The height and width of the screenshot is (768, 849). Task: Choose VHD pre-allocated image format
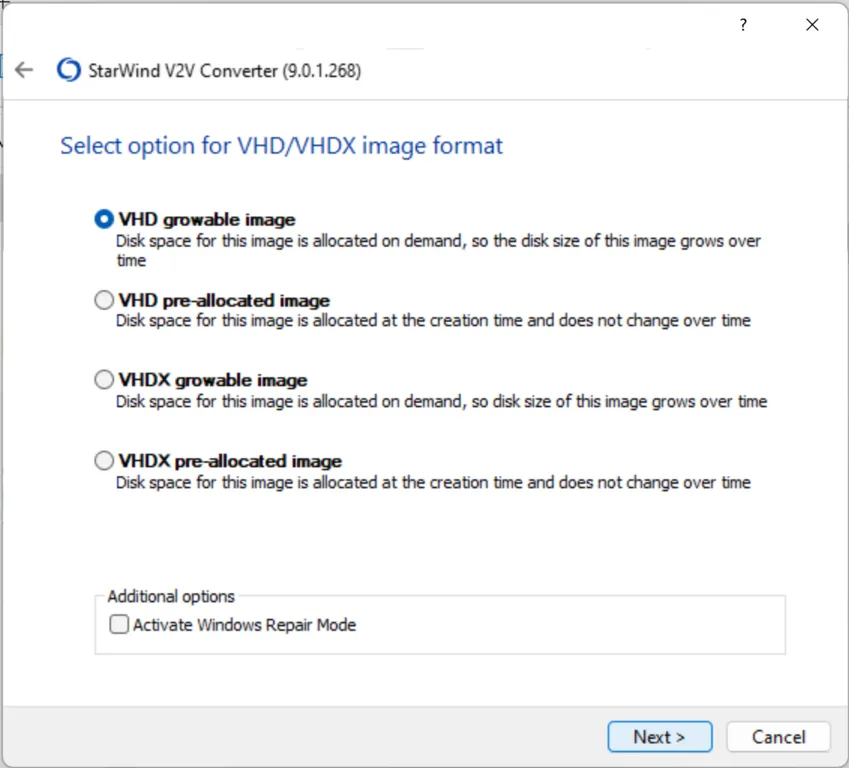104,299
